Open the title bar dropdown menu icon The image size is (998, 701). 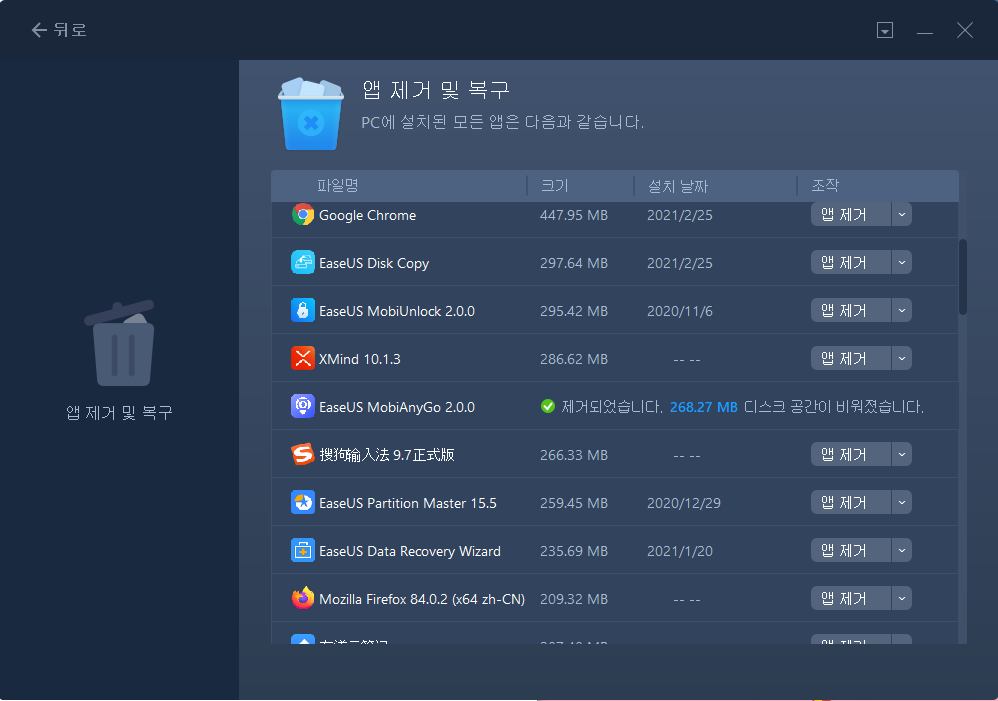(885, 30)
